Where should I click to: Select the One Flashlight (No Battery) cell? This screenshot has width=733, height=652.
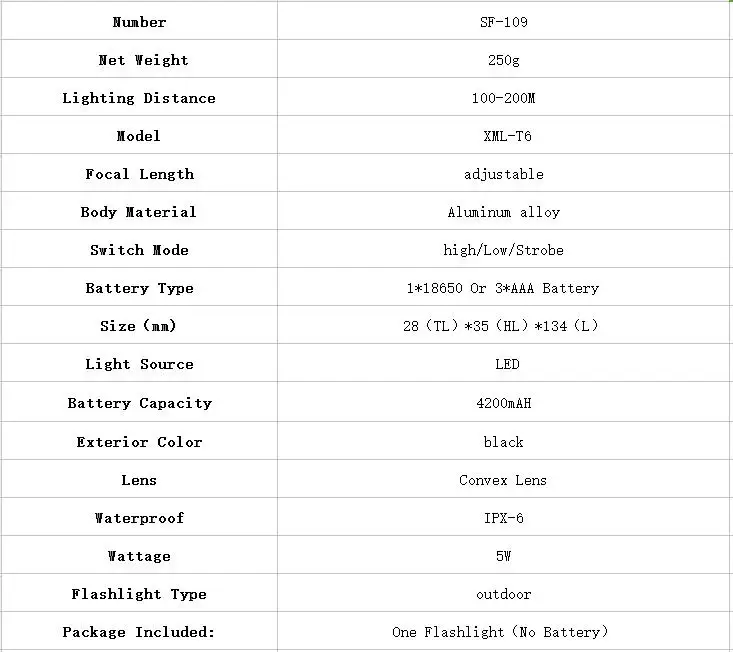click(x=504, y=632)
